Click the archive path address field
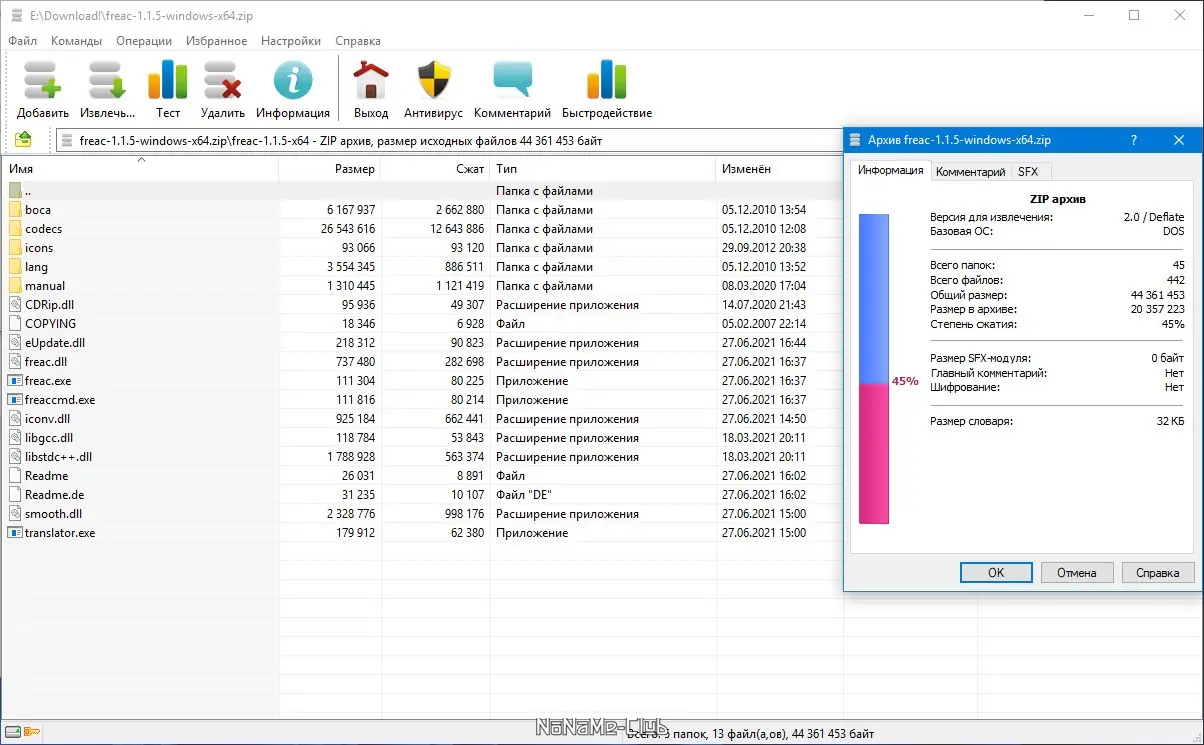This screenshot has width=1204, height=745. 450,141
